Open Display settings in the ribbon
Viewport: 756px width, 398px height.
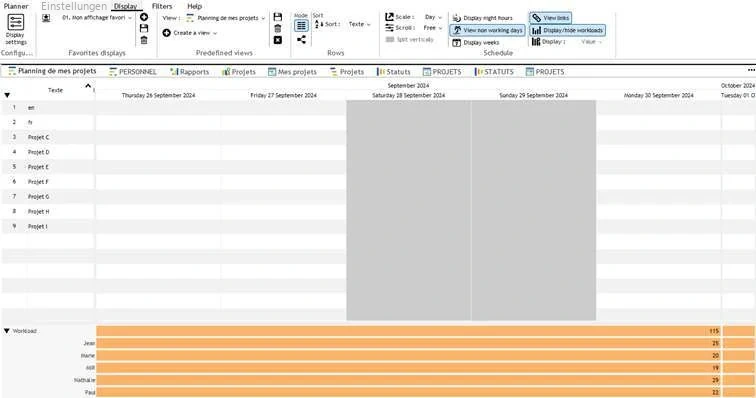(15, 30)
